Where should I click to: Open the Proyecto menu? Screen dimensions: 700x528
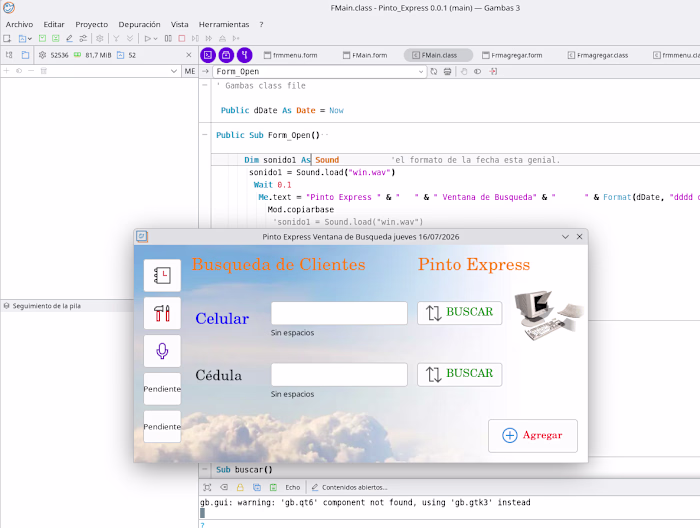[92, 24]
